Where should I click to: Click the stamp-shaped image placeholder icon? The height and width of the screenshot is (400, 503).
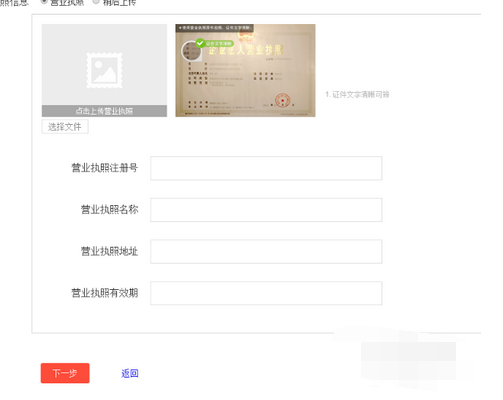[x=104, y=70]
